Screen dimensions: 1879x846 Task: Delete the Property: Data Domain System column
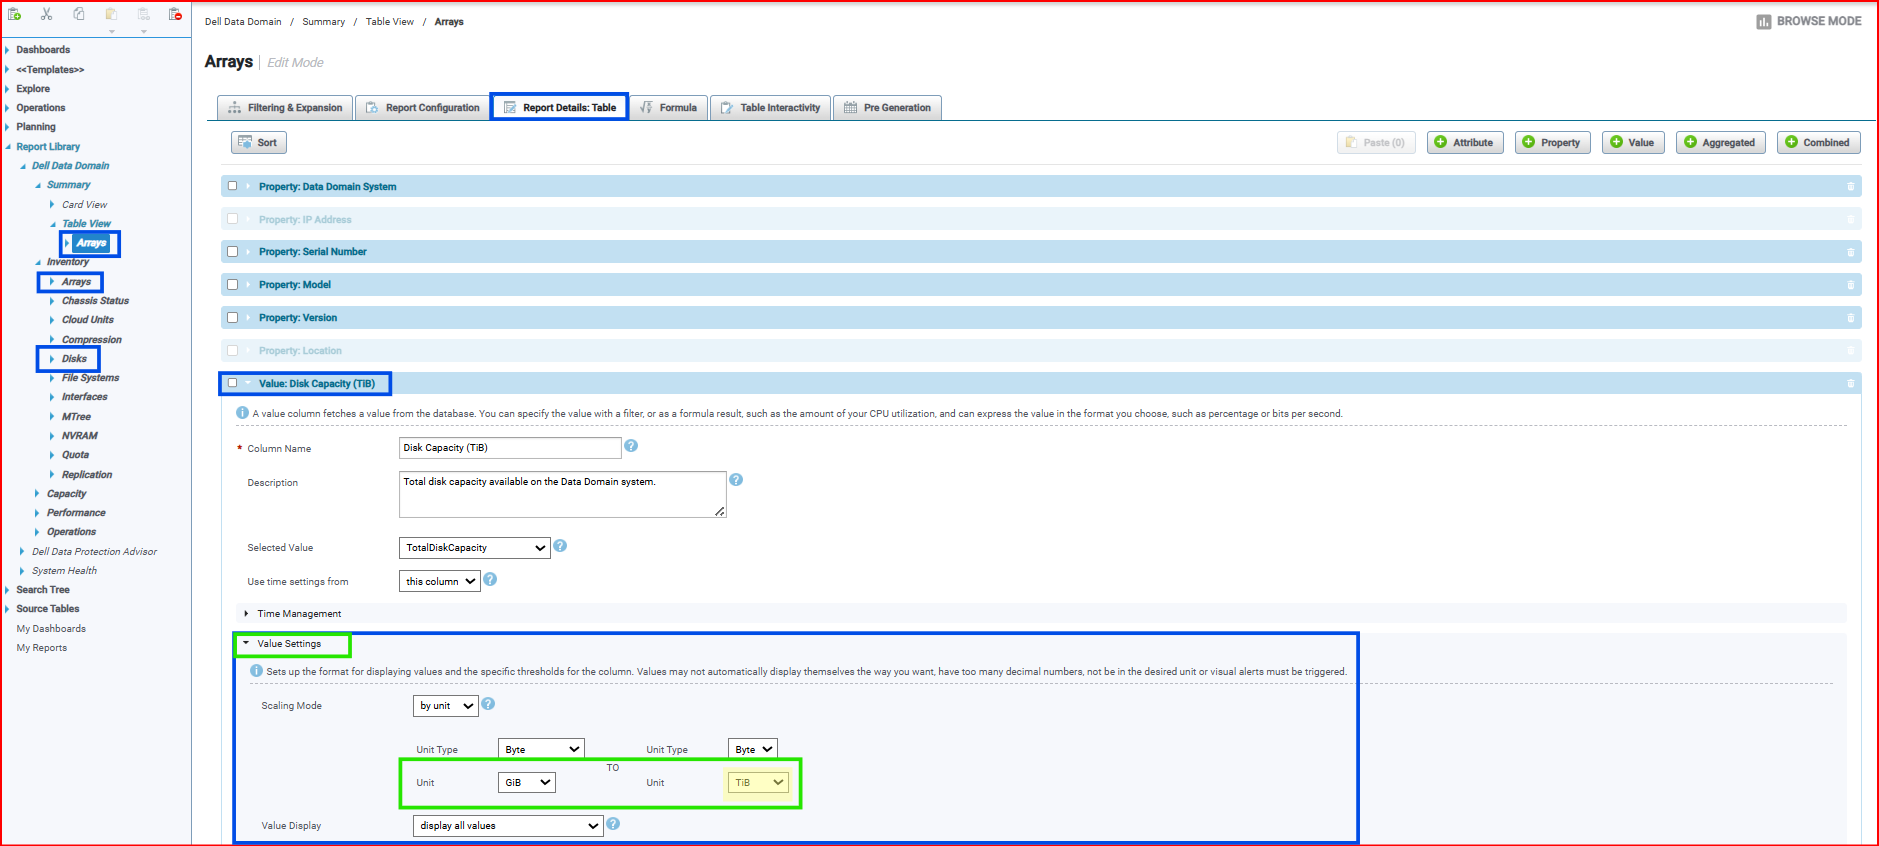coord(1850,187)
